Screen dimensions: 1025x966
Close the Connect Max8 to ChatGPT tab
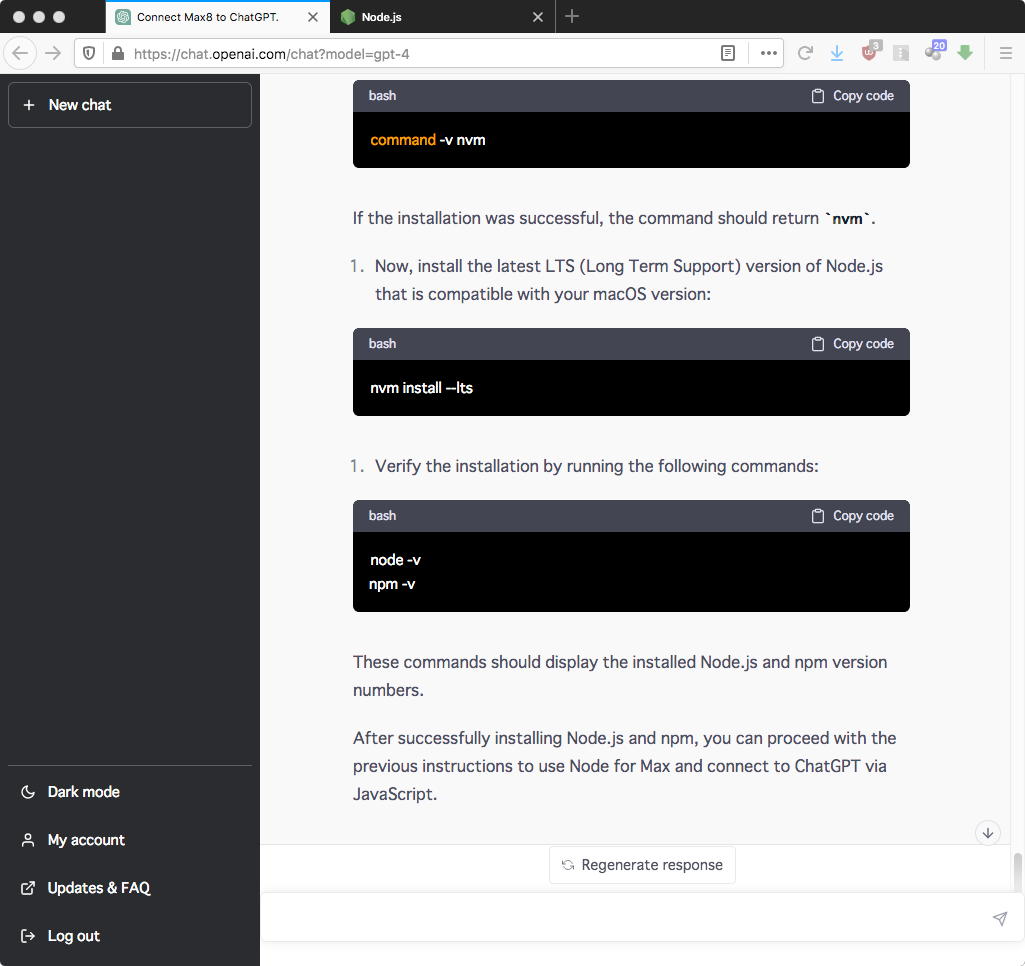(x=313, y=17)
